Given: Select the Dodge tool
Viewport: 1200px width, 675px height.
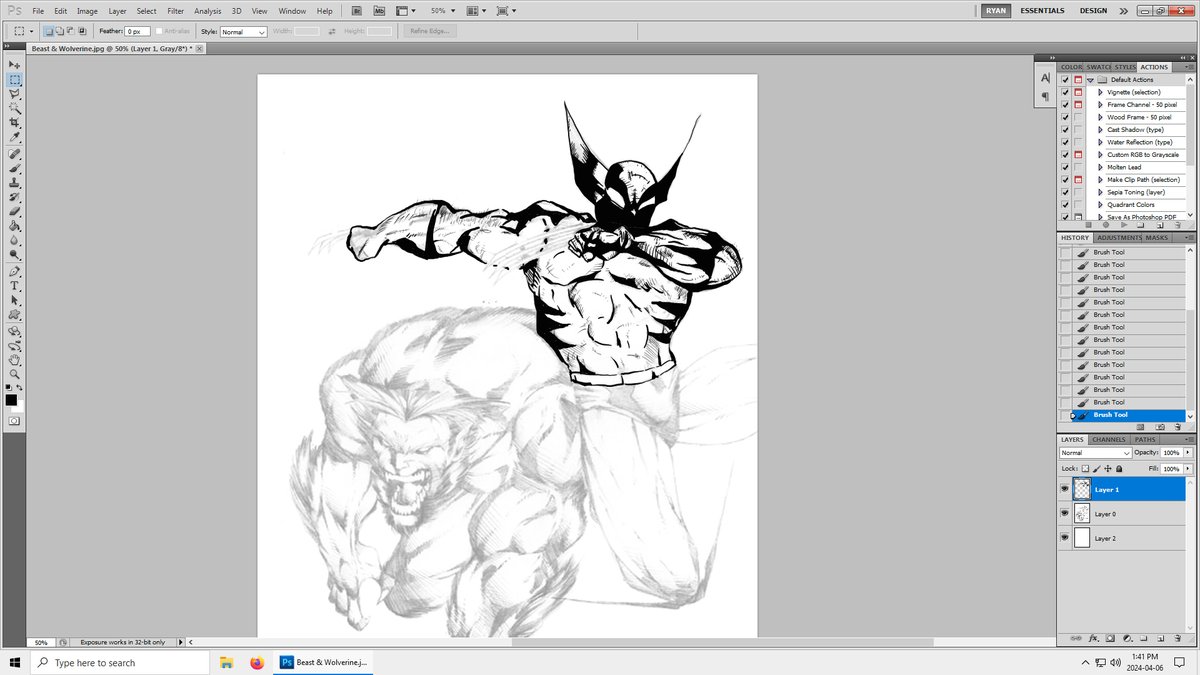Looking at the screenshot, I should pyautogui.click(x=15, y=254).
